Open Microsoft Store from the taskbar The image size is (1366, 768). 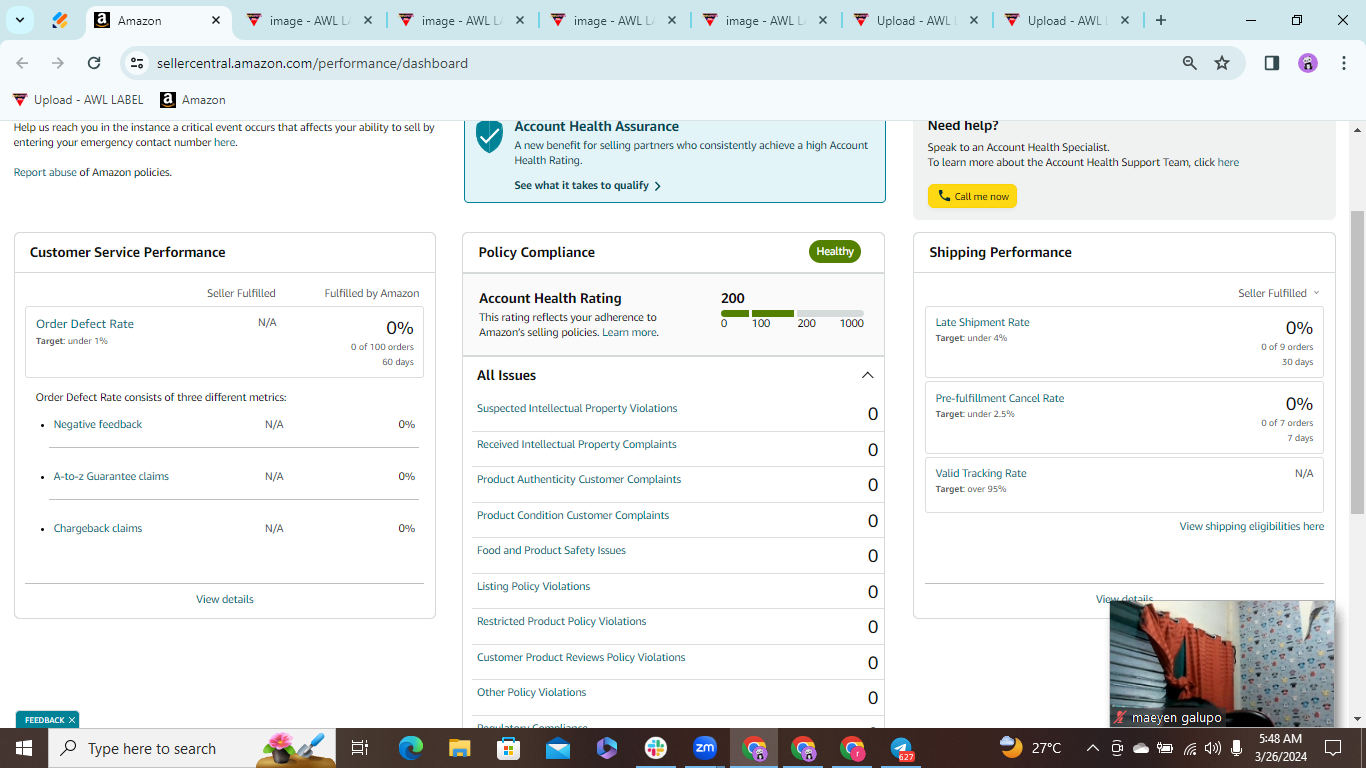point(509,748)
